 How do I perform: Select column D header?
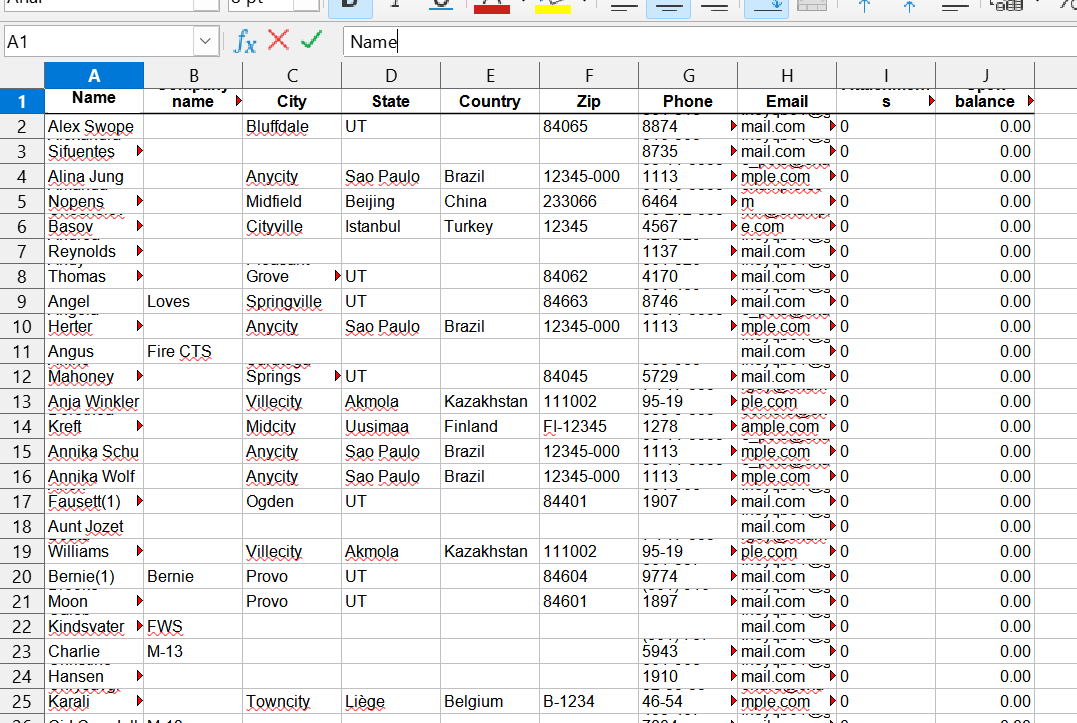point(391,76)
